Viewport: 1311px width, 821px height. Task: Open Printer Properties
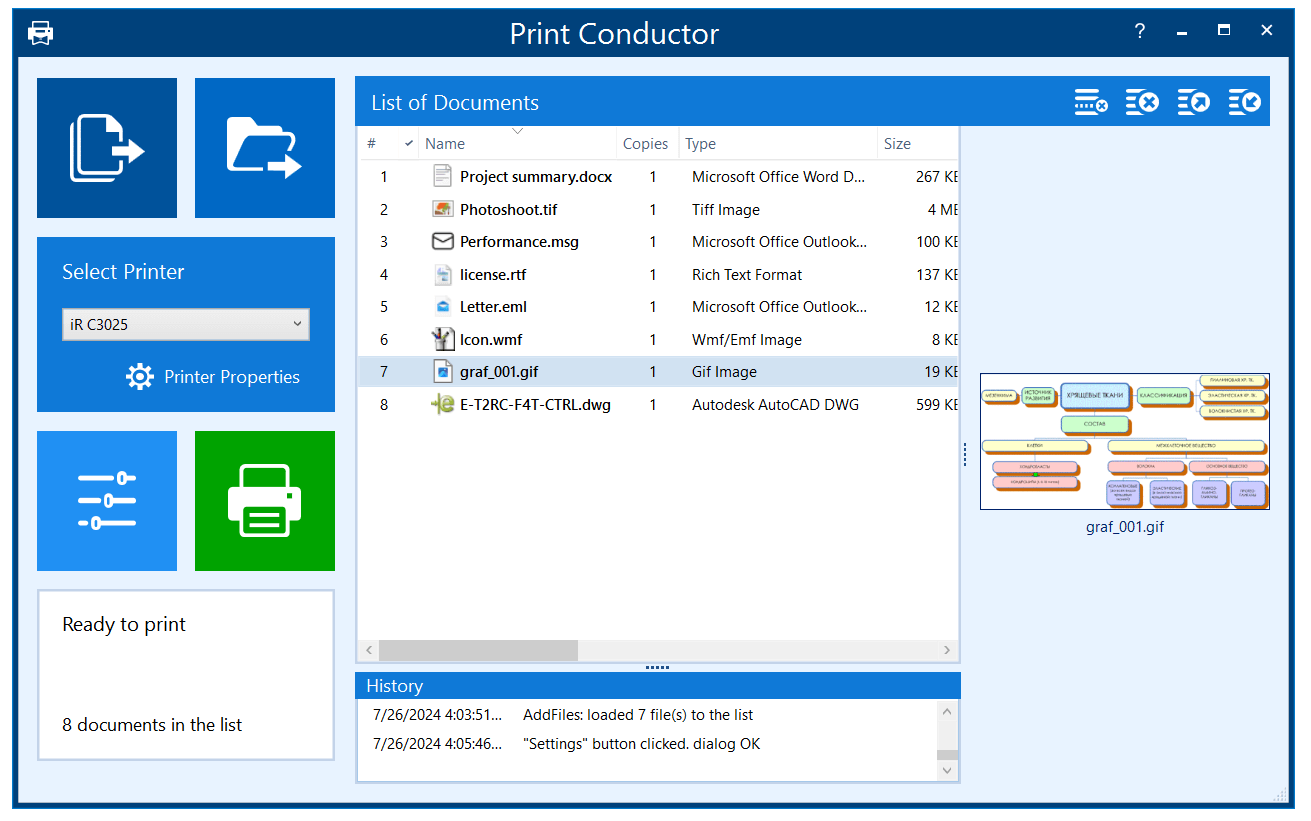[213, 377]
